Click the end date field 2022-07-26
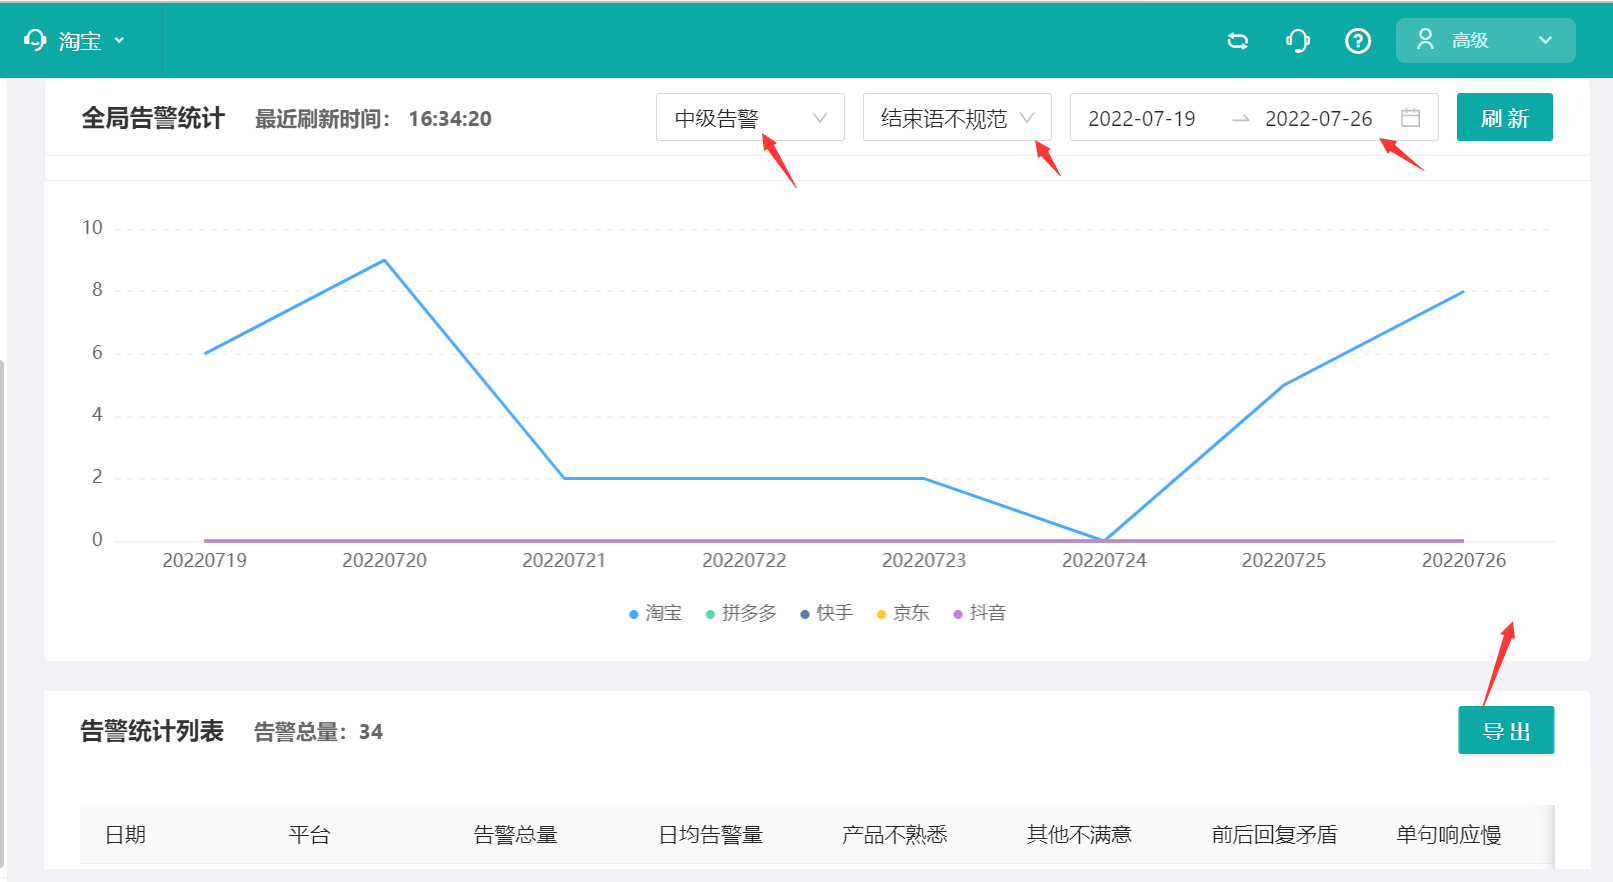 (x=1319, y=119)
